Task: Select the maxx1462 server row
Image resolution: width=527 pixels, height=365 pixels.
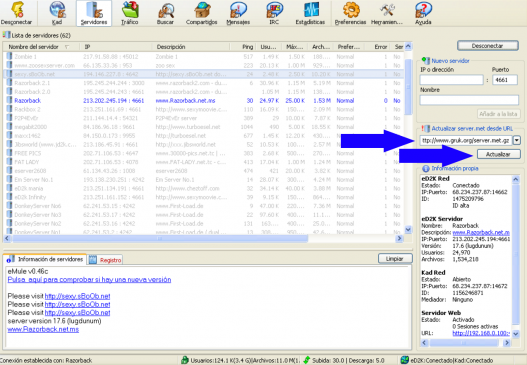Action: [204, 135]
